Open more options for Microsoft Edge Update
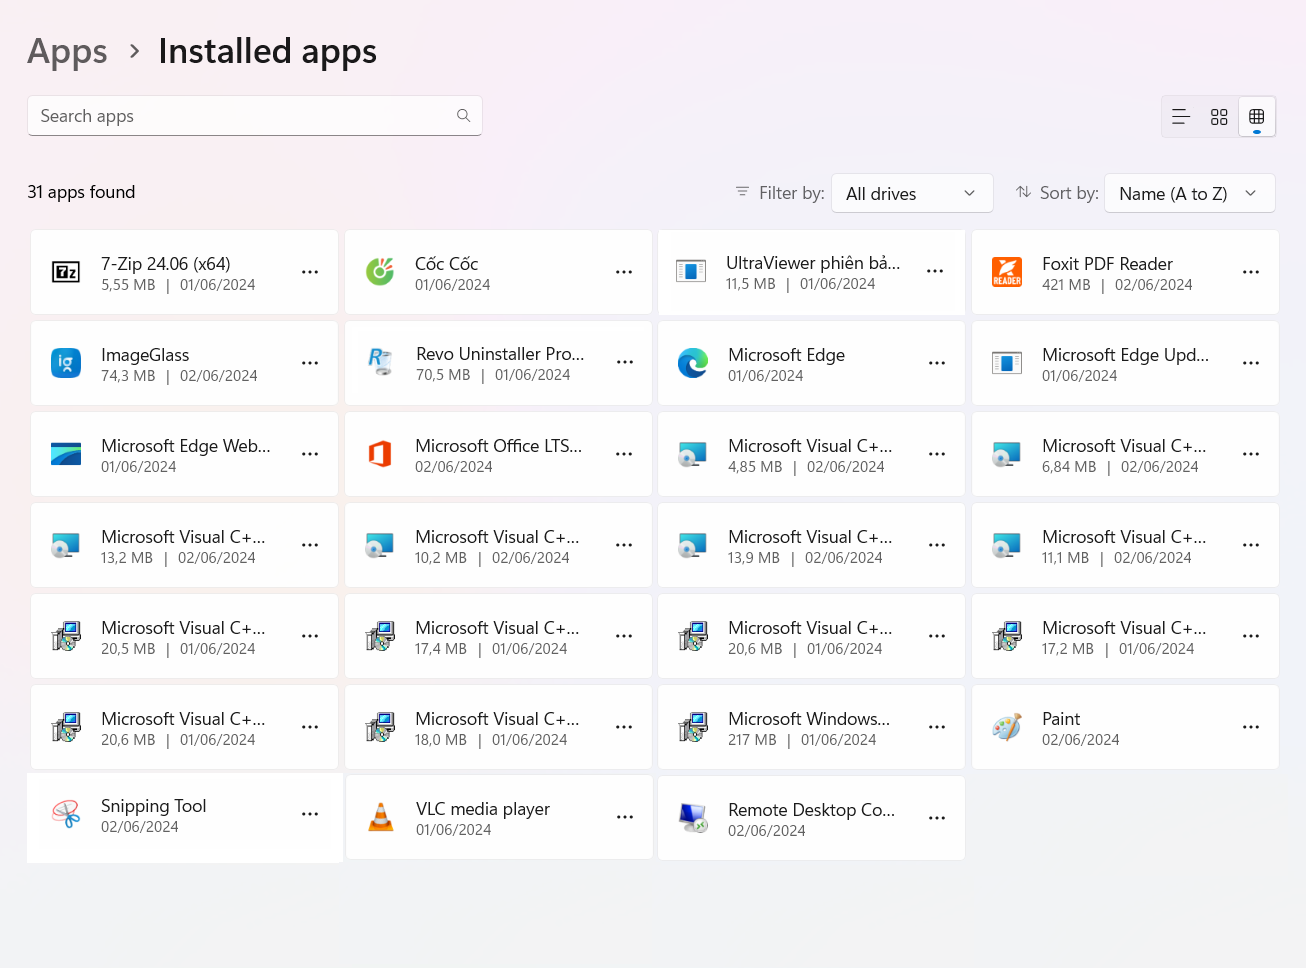Viewport: 1306px width, 968px height. [1251, 363]
